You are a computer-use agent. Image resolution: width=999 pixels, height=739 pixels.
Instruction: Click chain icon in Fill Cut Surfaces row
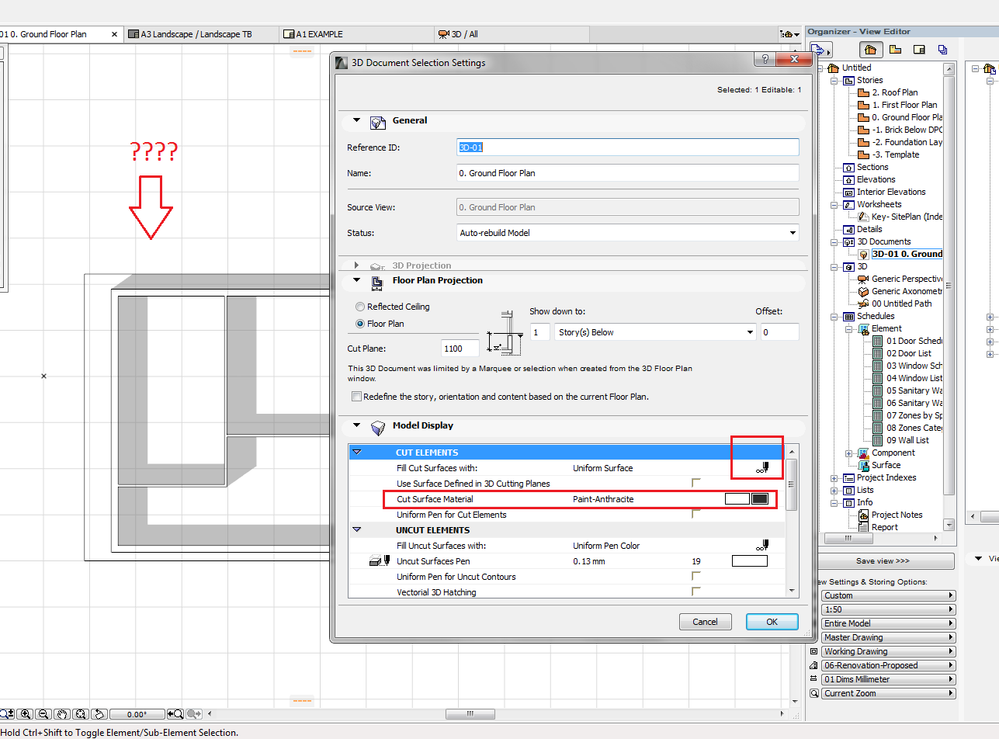coord(763,468)
